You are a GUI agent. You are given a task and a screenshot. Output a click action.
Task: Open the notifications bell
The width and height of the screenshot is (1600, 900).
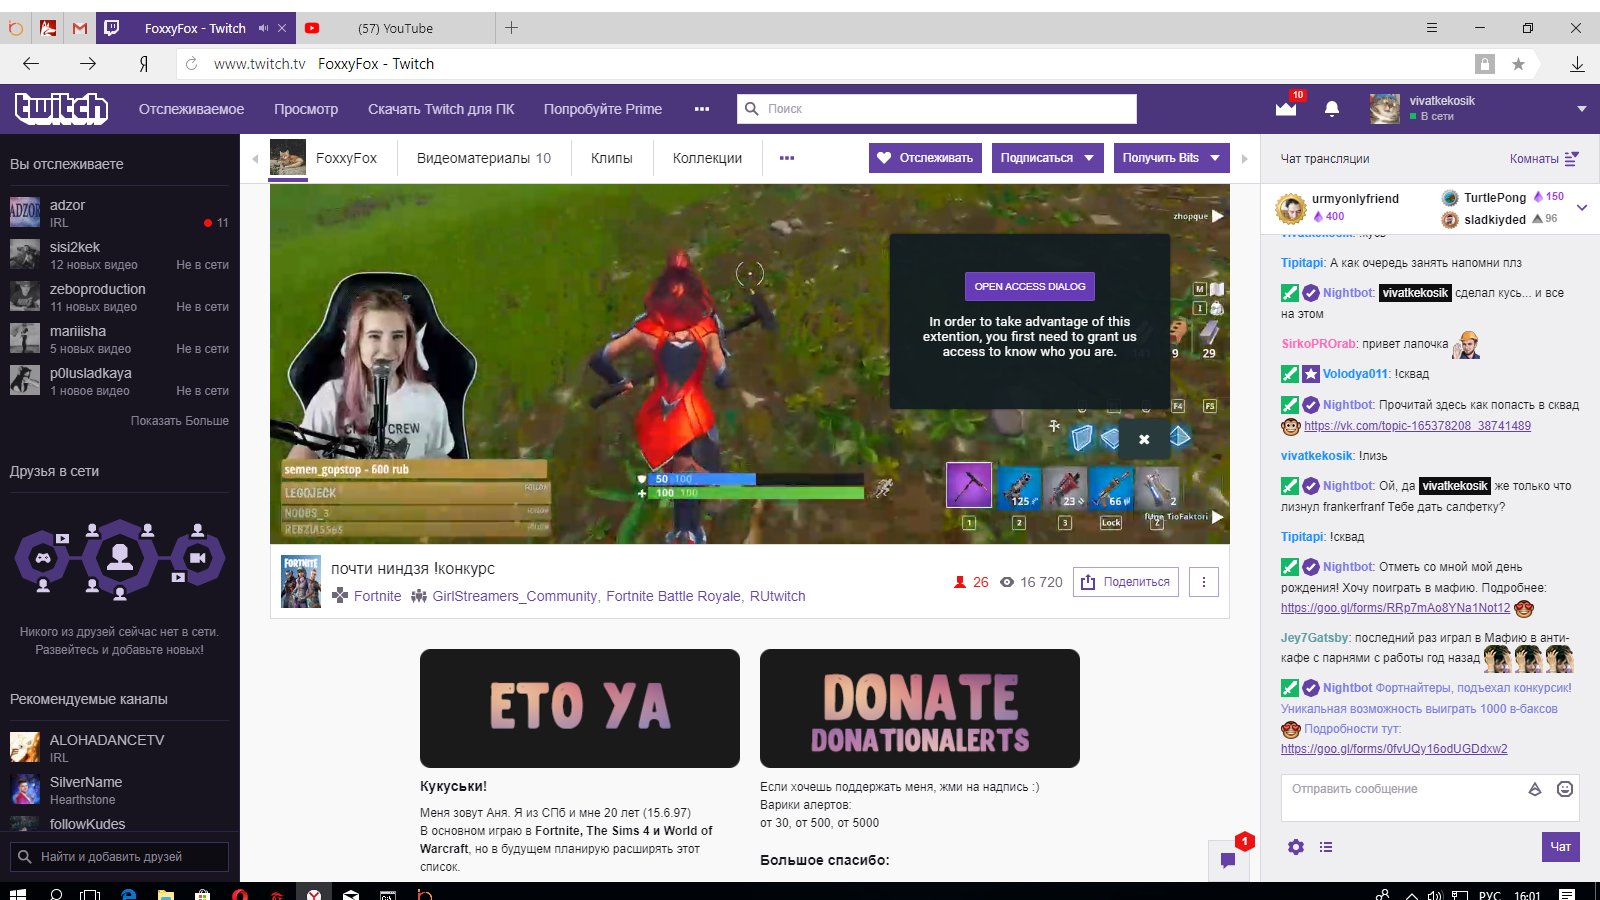coord(1332,108)
